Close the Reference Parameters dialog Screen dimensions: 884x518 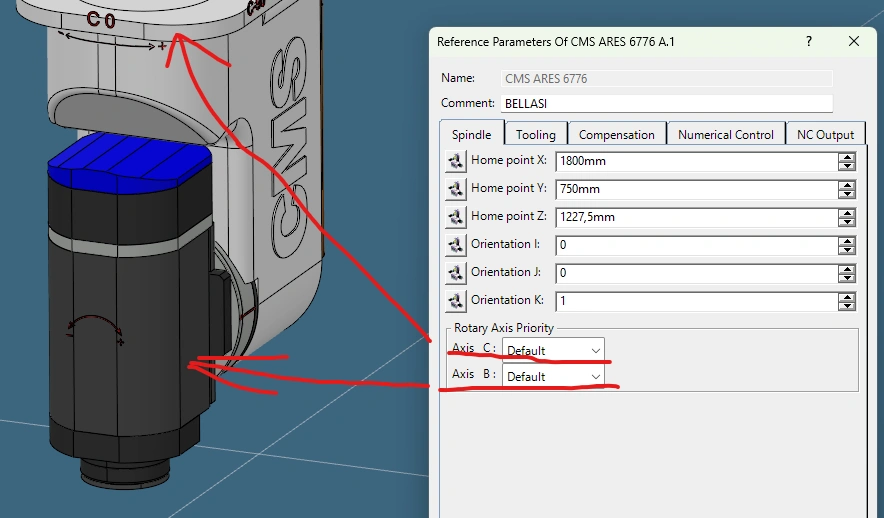coord(854,41)
